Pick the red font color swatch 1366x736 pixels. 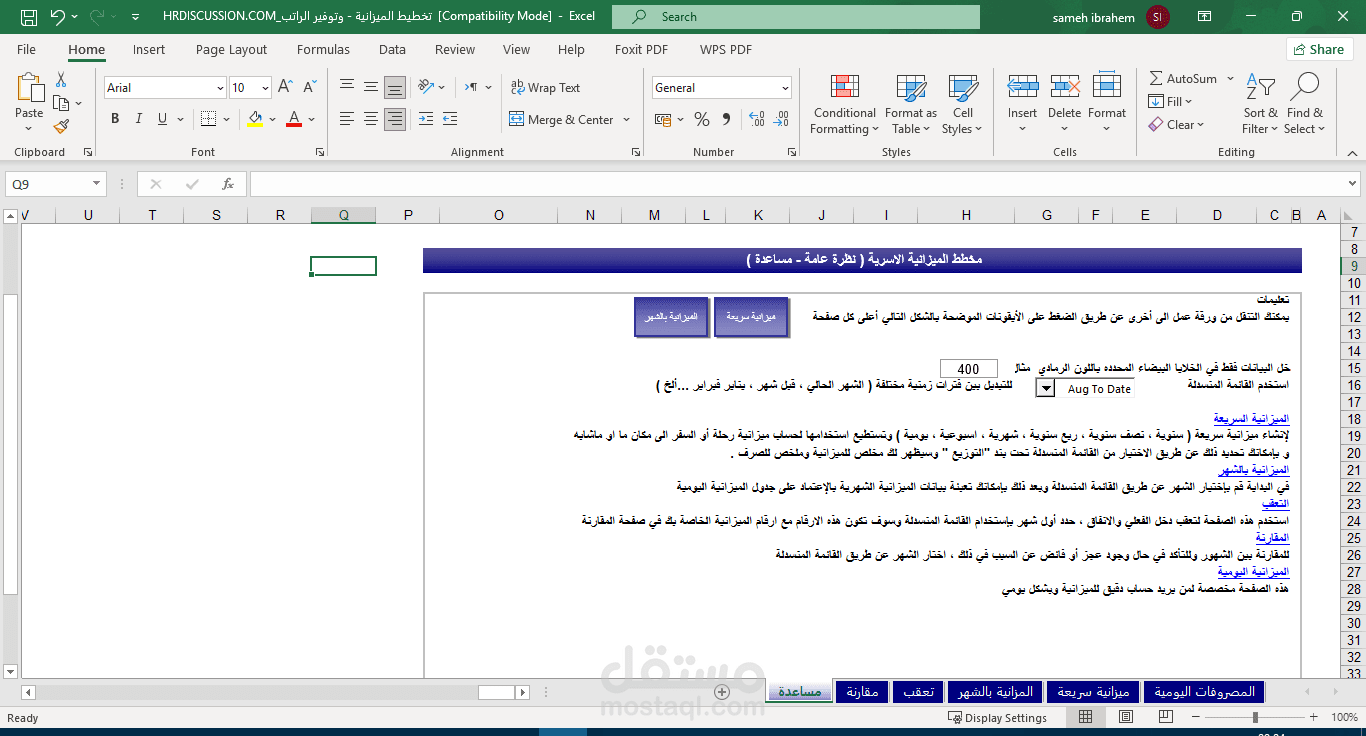293,126
